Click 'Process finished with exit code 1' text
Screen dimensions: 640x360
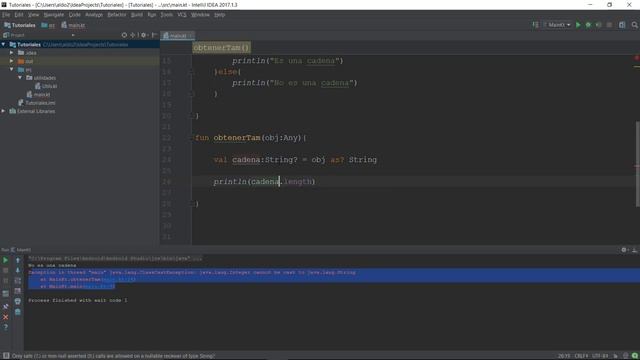(78, 300)
